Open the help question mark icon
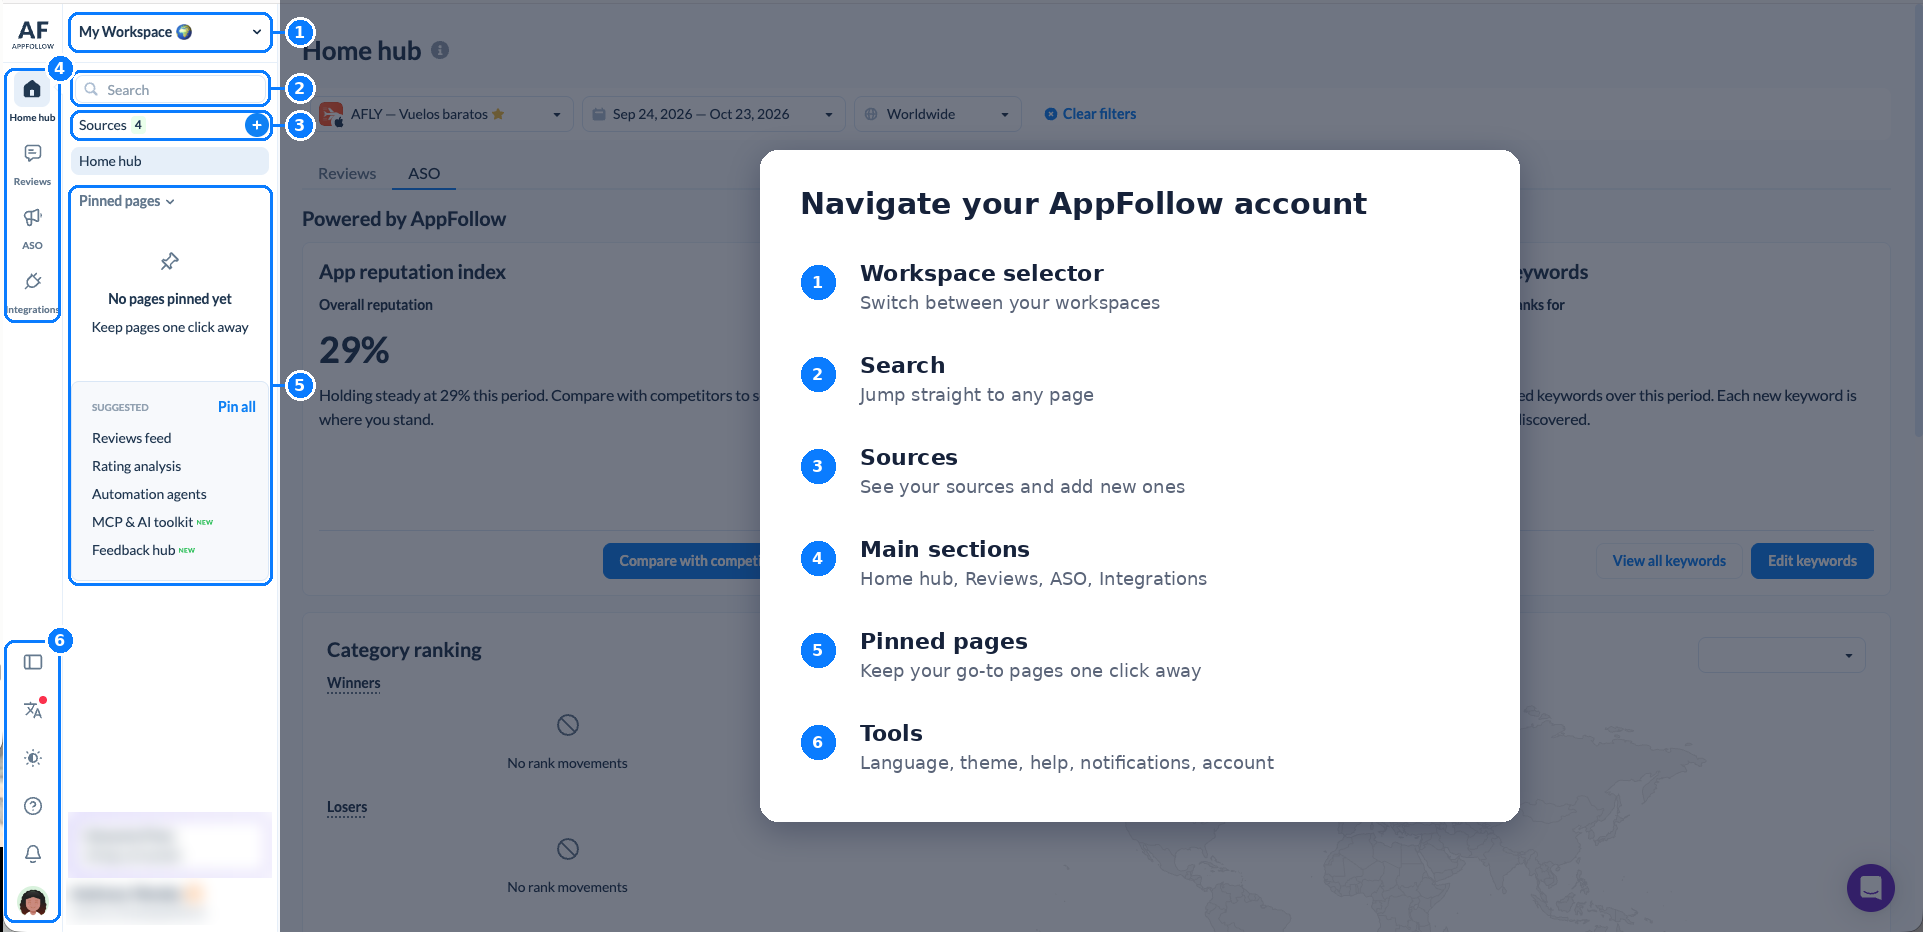The image size is (1923, 932). [33, 806]
